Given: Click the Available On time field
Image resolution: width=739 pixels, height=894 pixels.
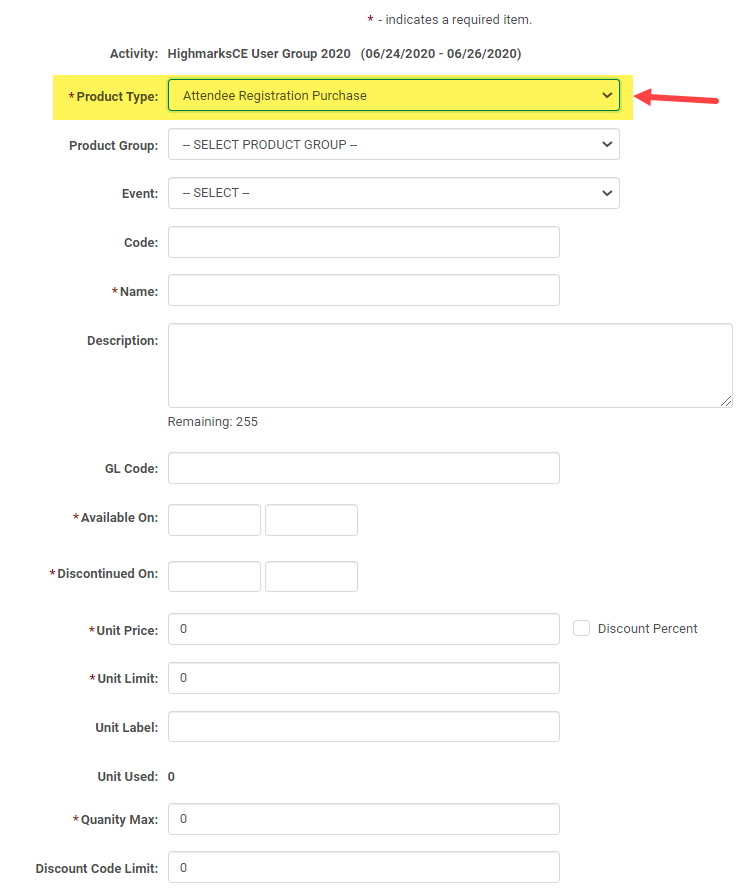Looking at the screenshot, I should 311,520.
